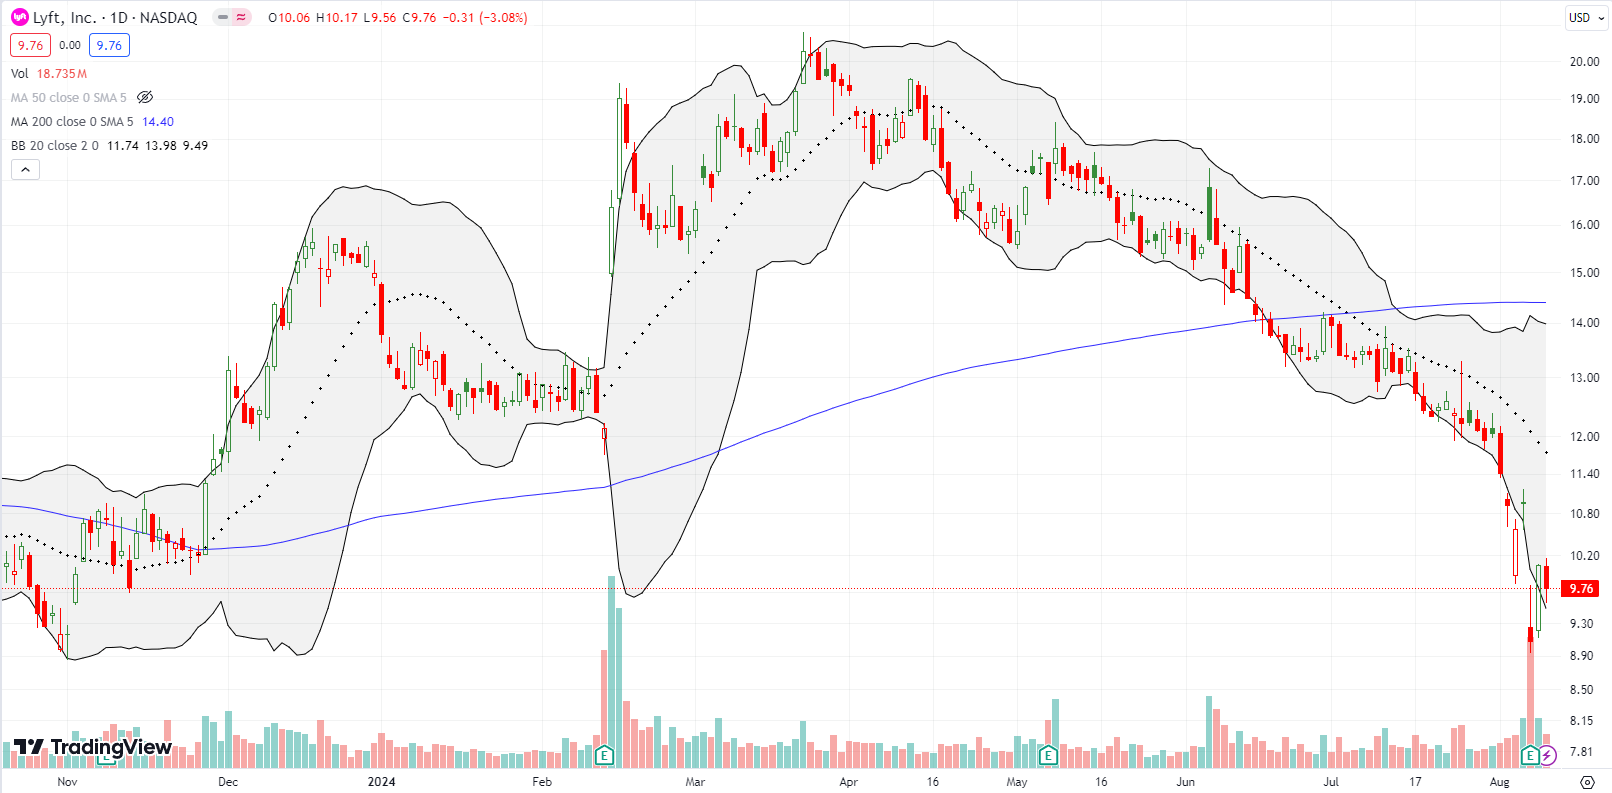Click the Dec label on time axis
1612x793 pixels.
coord(228,782)
